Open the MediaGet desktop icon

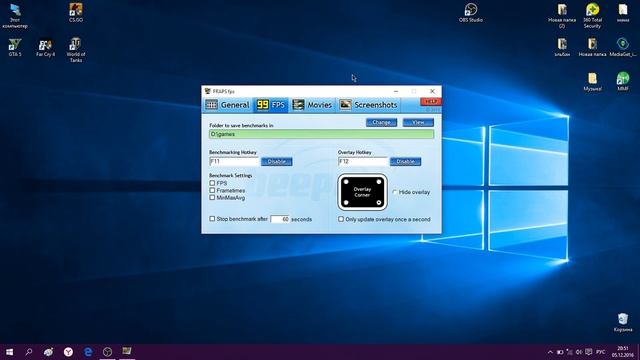pyautogui.click(x=622, y=47)
